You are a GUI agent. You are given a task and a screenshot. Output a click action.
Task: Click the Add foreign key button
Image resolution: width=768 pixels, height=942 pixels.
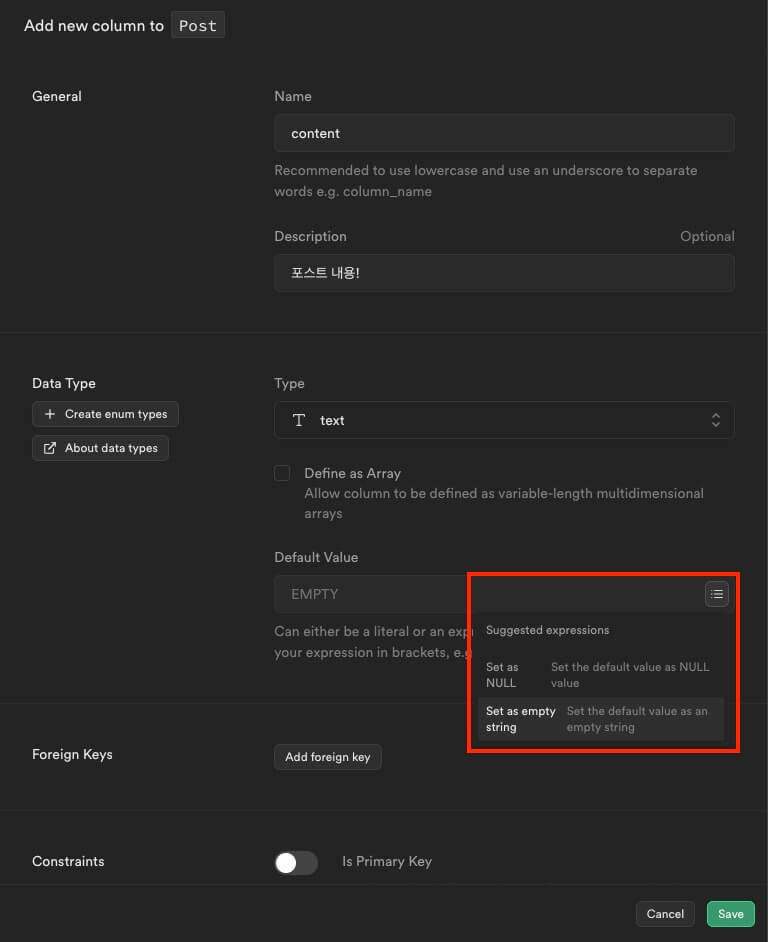tap(327, 757)
